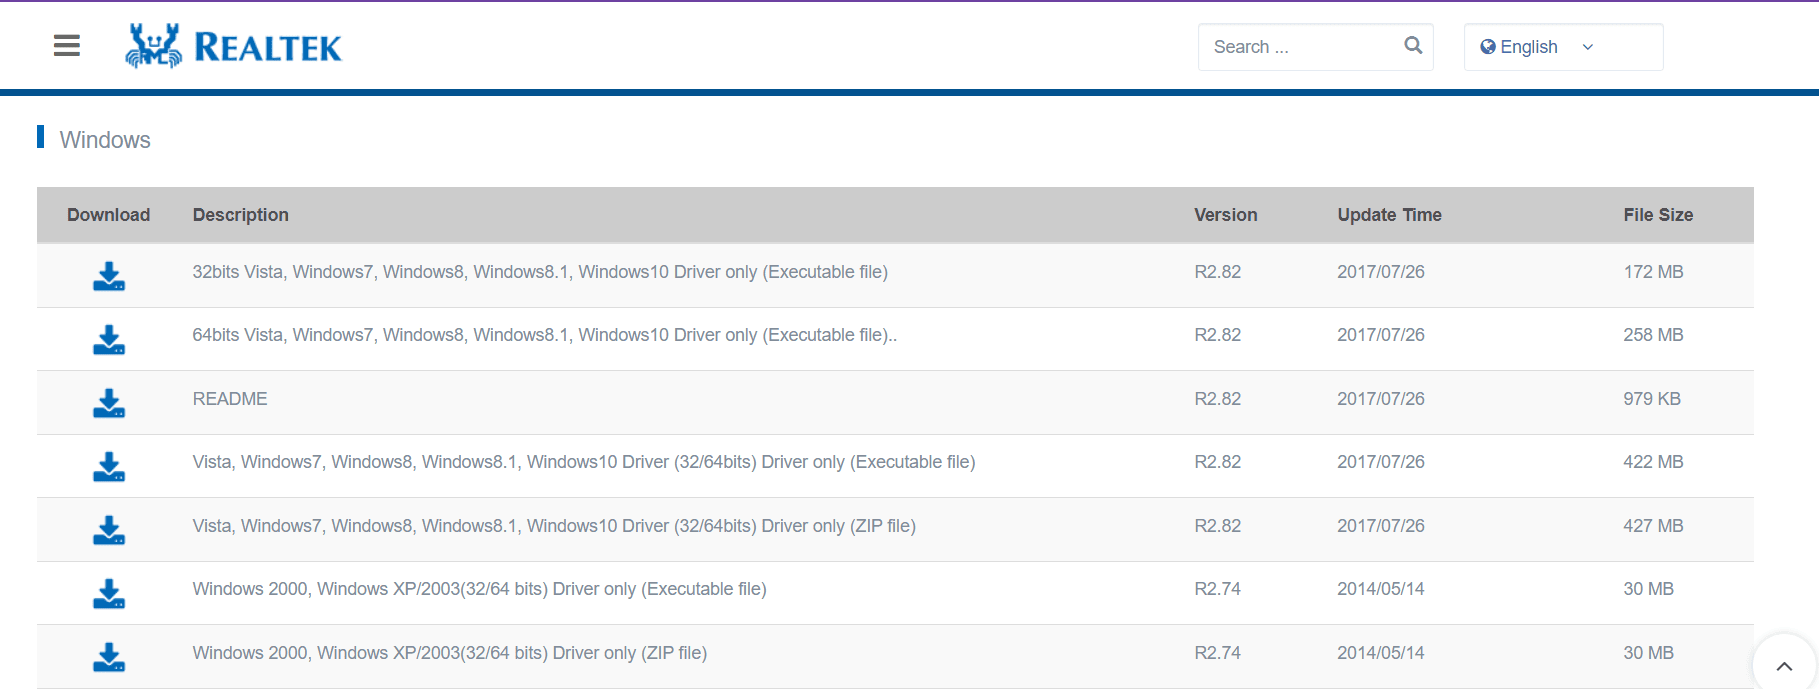Select the 64bits Vista driver description text

click(545, 335)
